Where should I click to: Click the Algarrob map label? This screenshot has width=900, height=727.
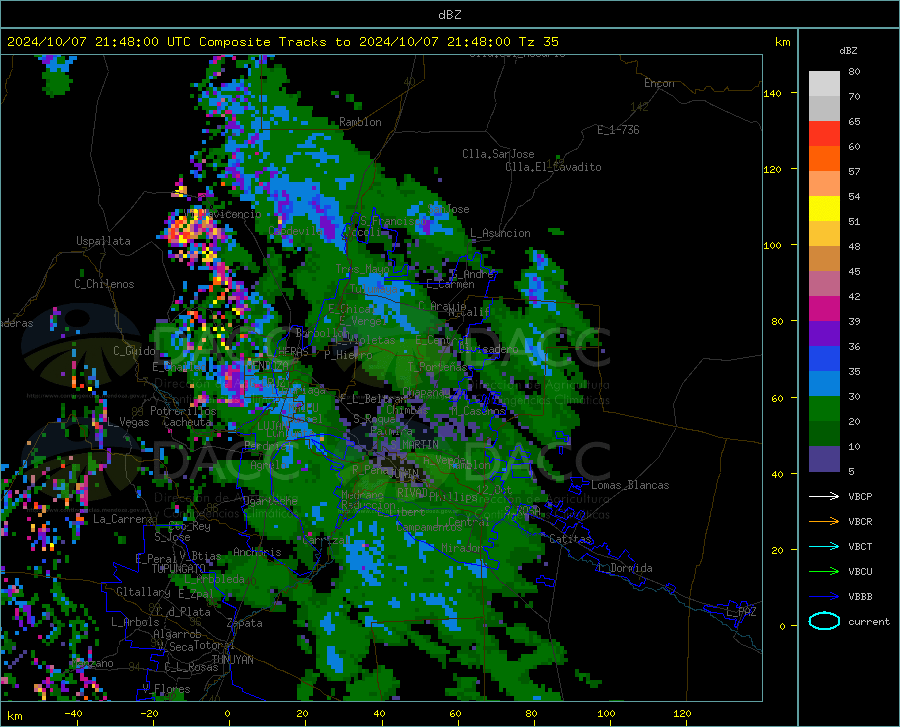tap(177, 634)
